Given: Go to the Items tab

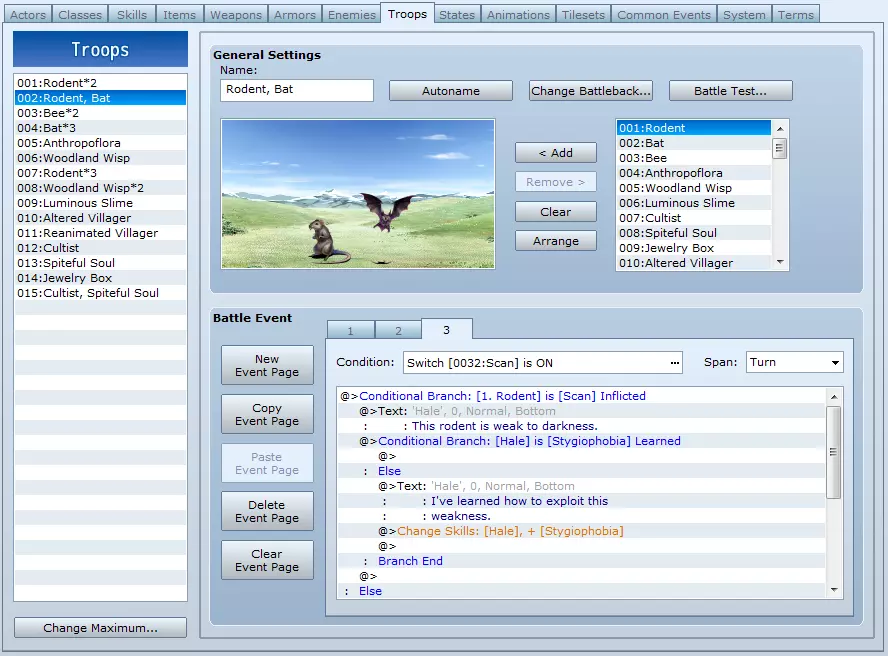Looking at the screenshot, I should point(180,15).
